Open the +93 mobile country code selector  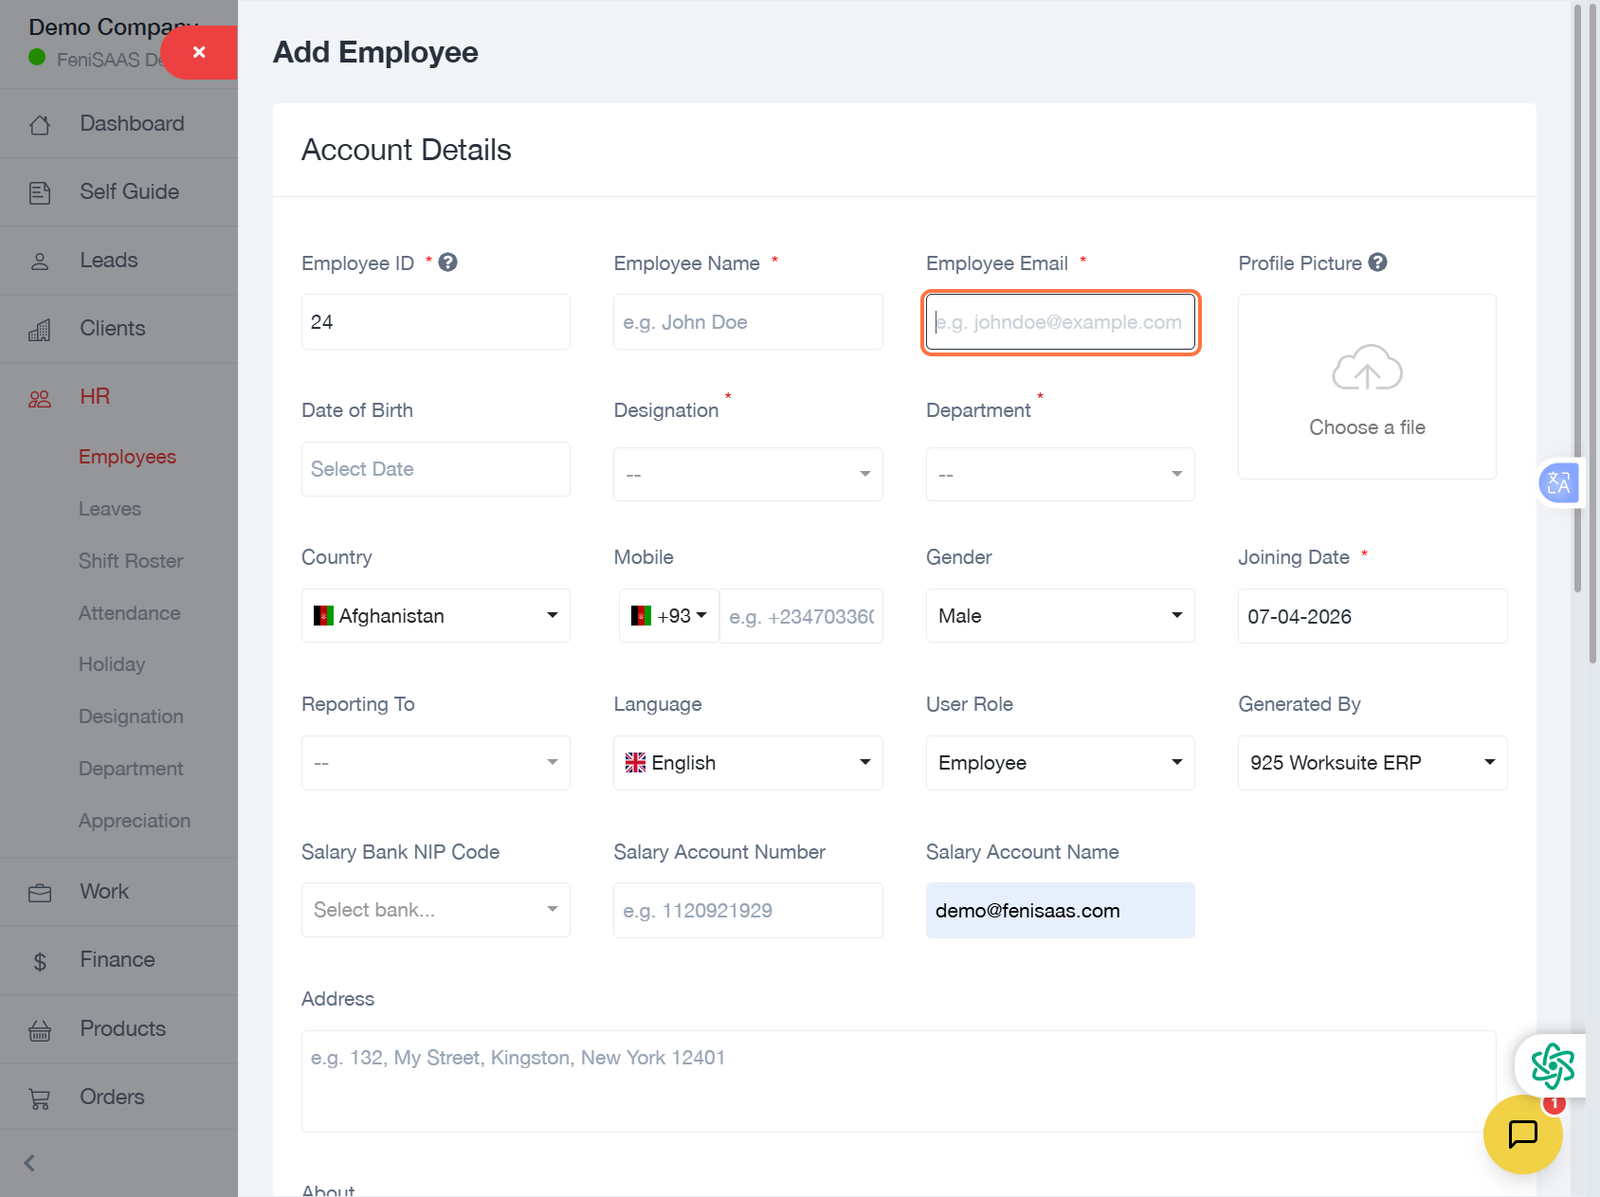click(x=669, y=616)
